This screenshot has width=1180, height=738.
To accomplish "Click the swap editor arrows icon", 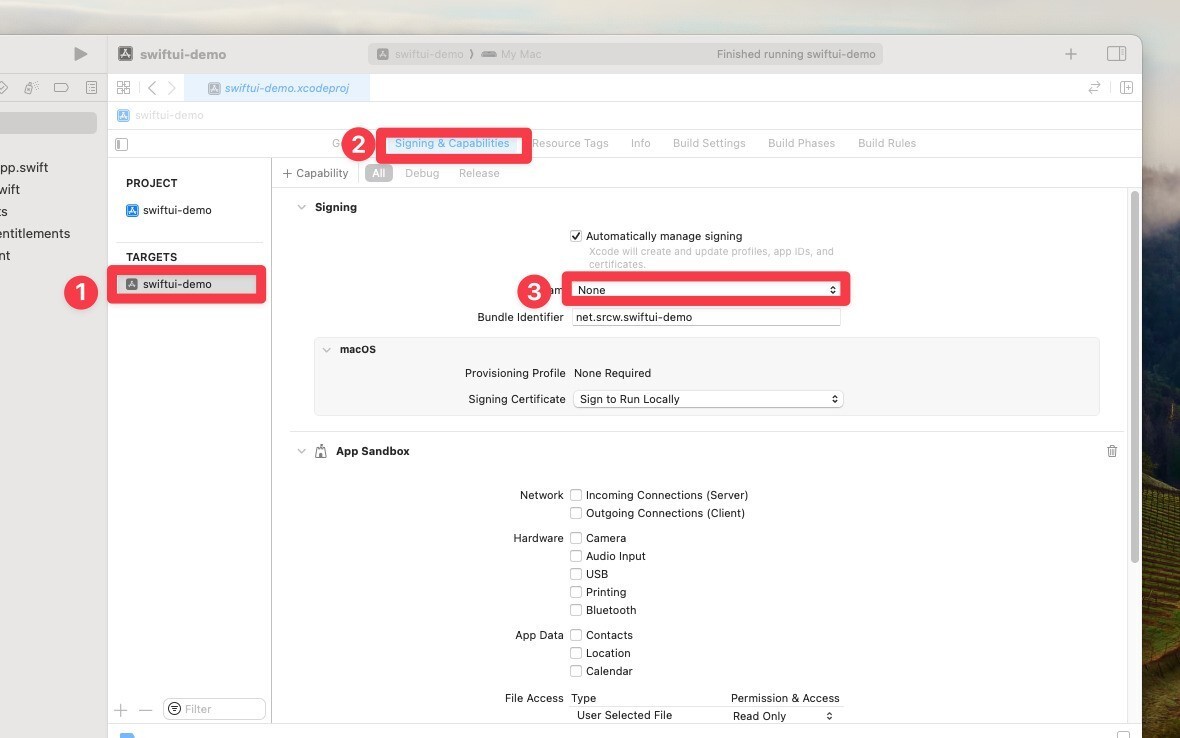I will 1094,88.
